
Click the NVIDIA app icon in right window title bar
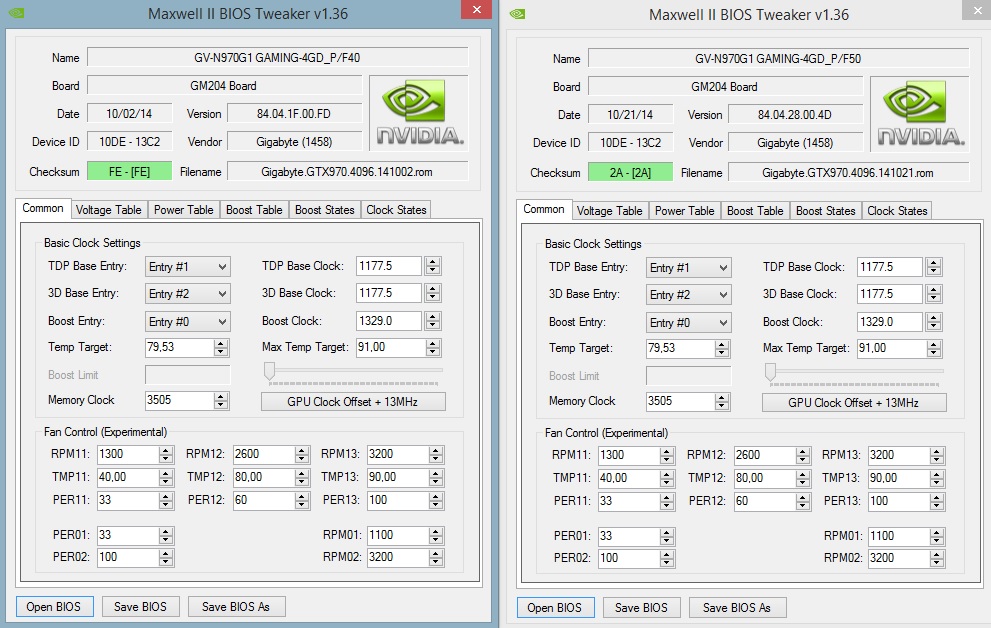(517, 14)
